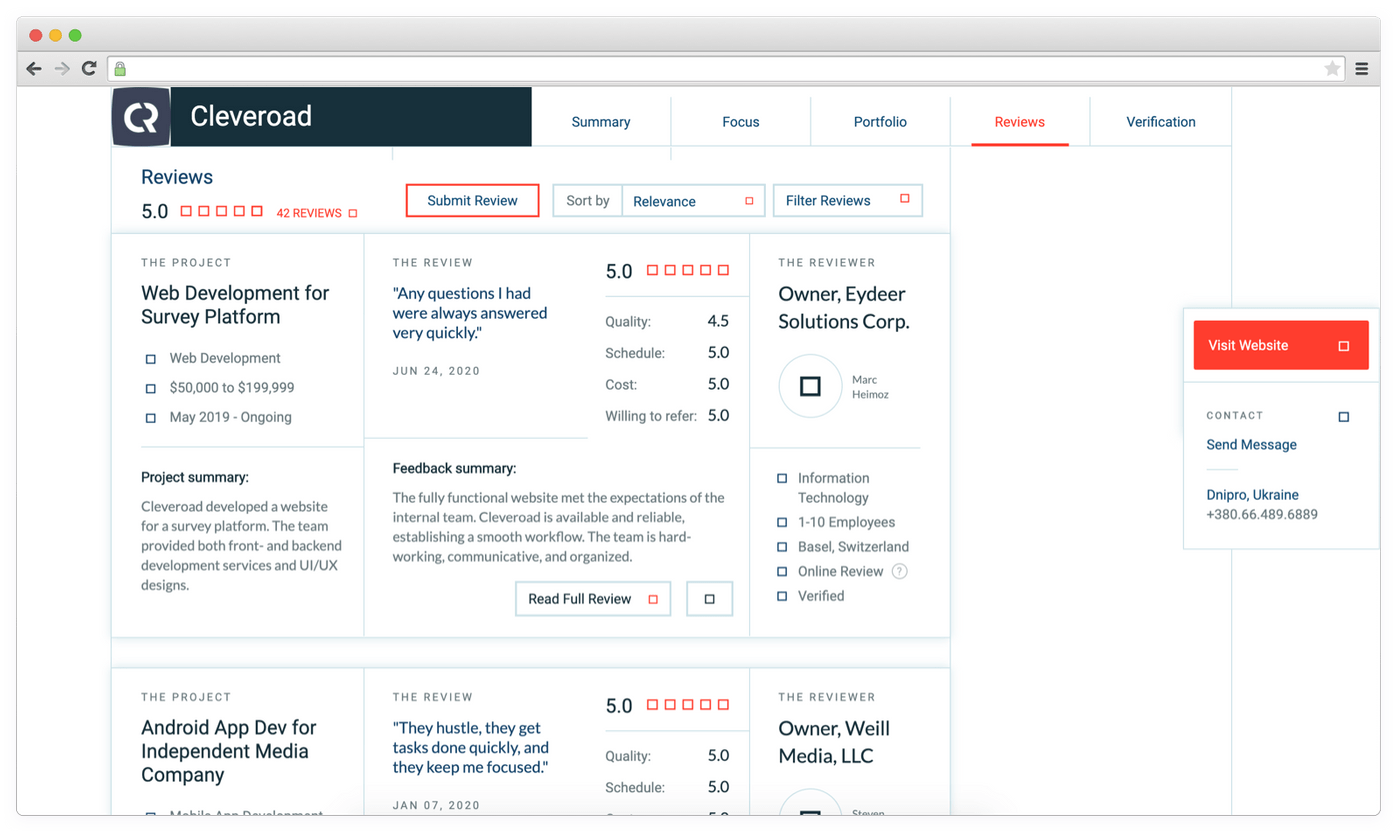
Task: Click Marc Heimoz reviewer avatar
Action: click(x=810, y=386)
